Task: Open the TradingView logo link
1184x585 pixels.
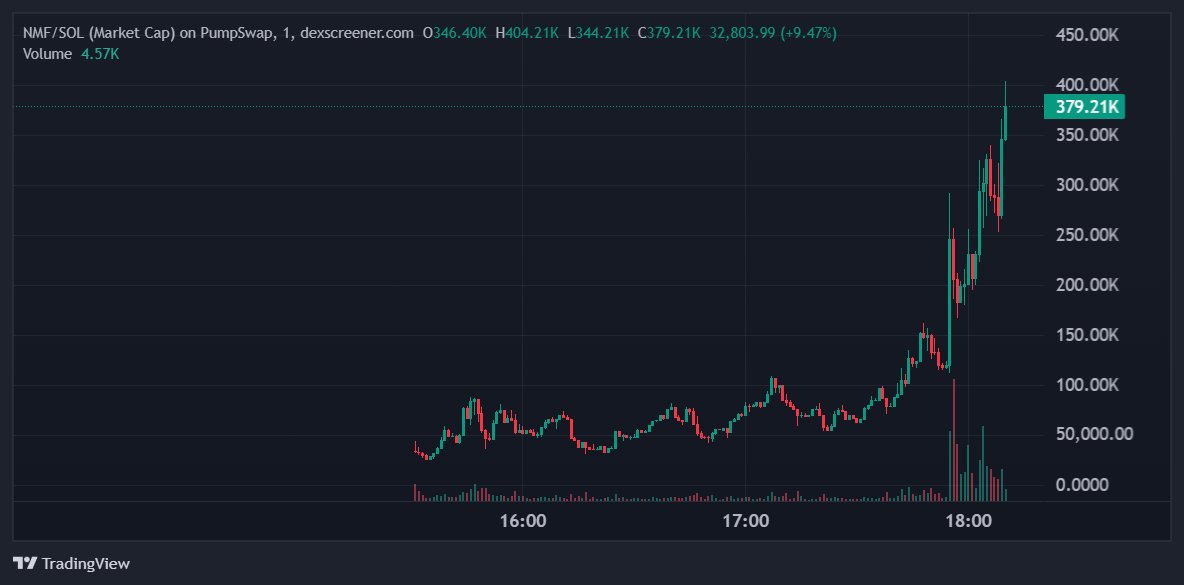Action: coord(72,563)
